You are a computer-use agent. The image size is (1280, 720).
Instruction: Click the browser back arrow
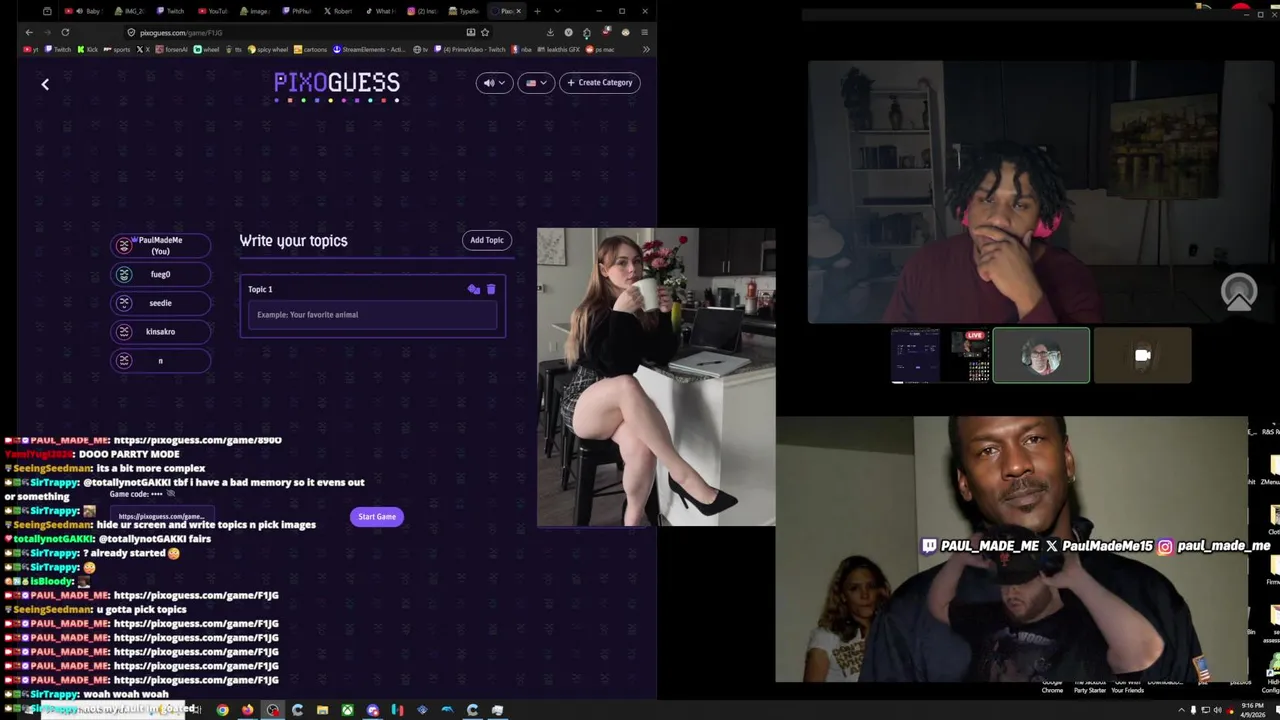tap(29, 32)
